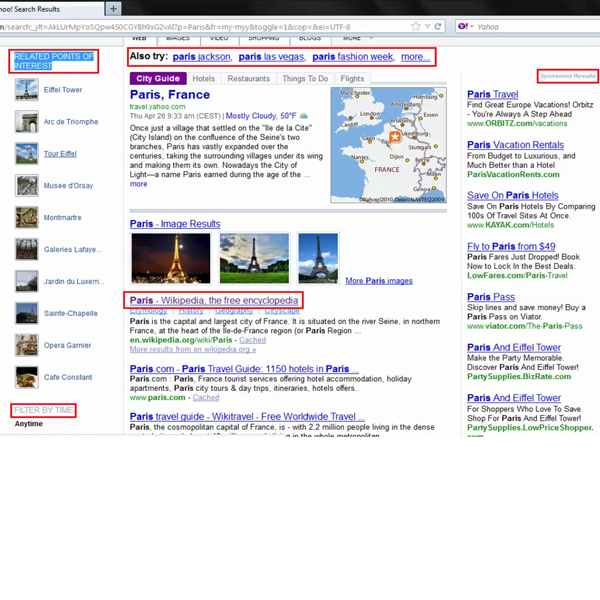Open Paris.com Travel Guide result
This screenshot has height=600, width=600.
click(x=244, y=369)
